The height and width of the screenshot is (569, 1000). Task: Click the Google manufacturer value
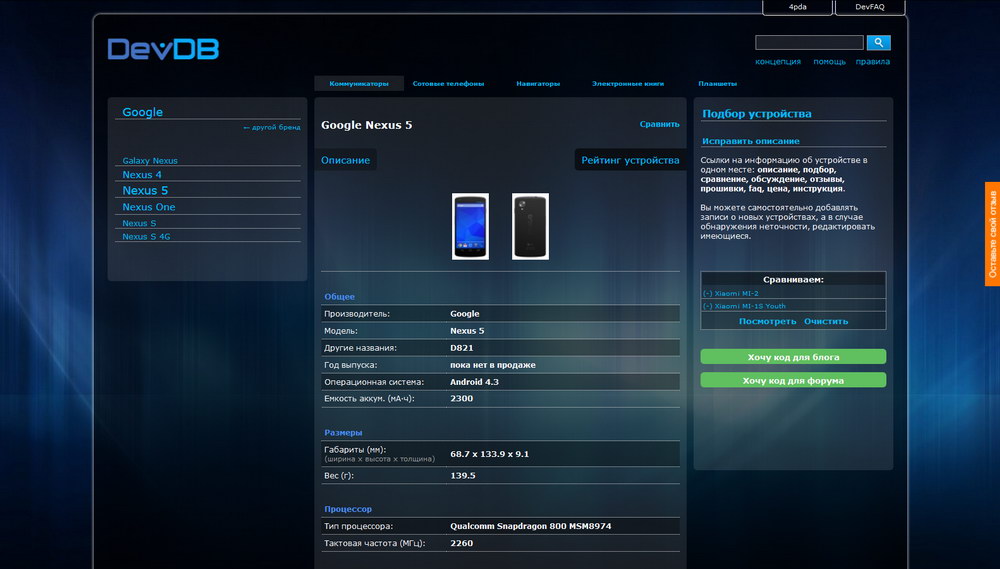pyautogui.click(x=465, y=314)
